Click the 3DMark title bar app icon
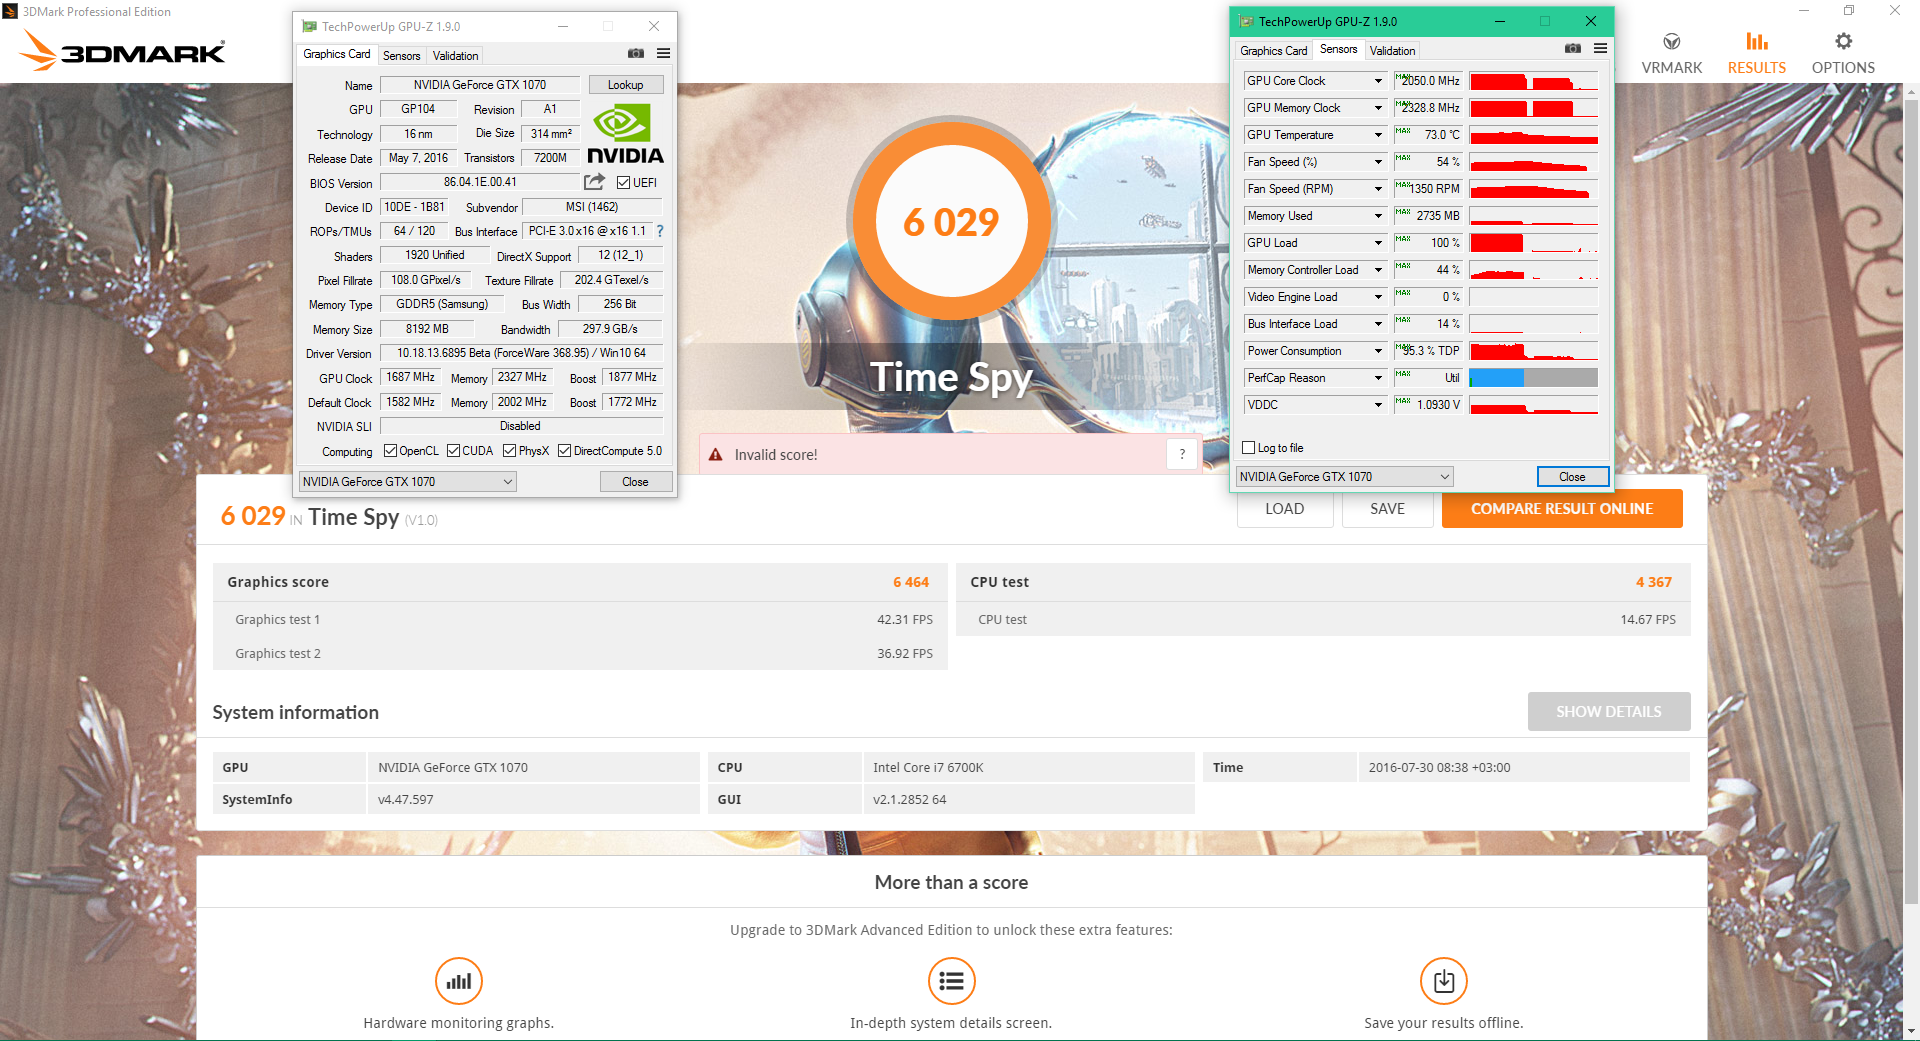Screen dimensions: 1920x1041 point(10,11)
